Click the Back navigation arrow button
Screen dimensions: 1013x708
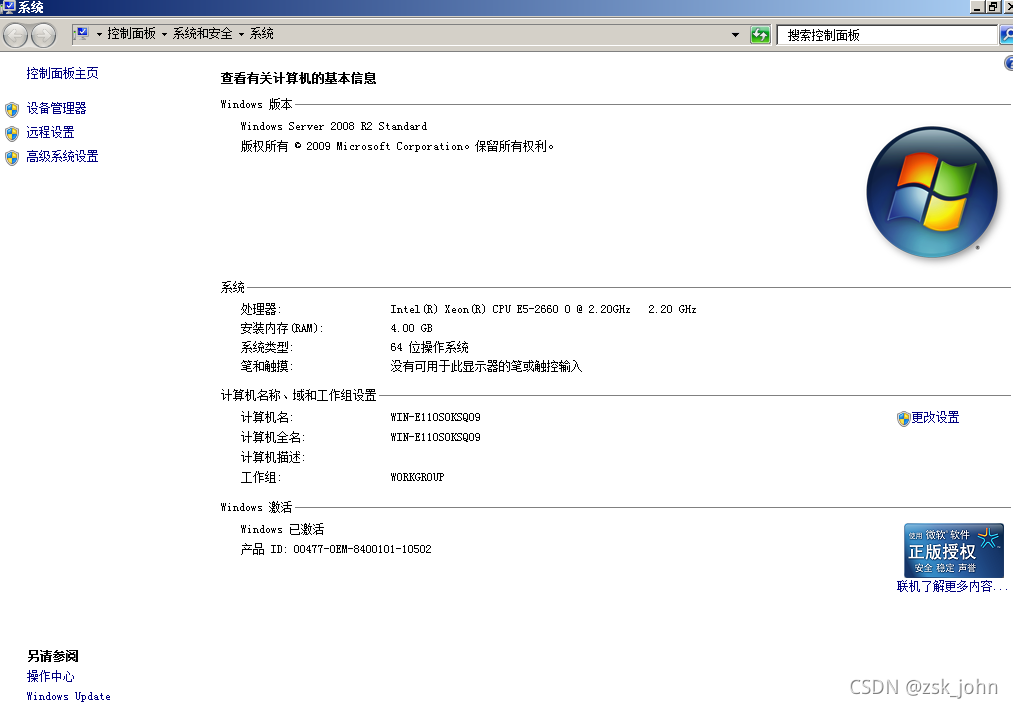point(15,35)
